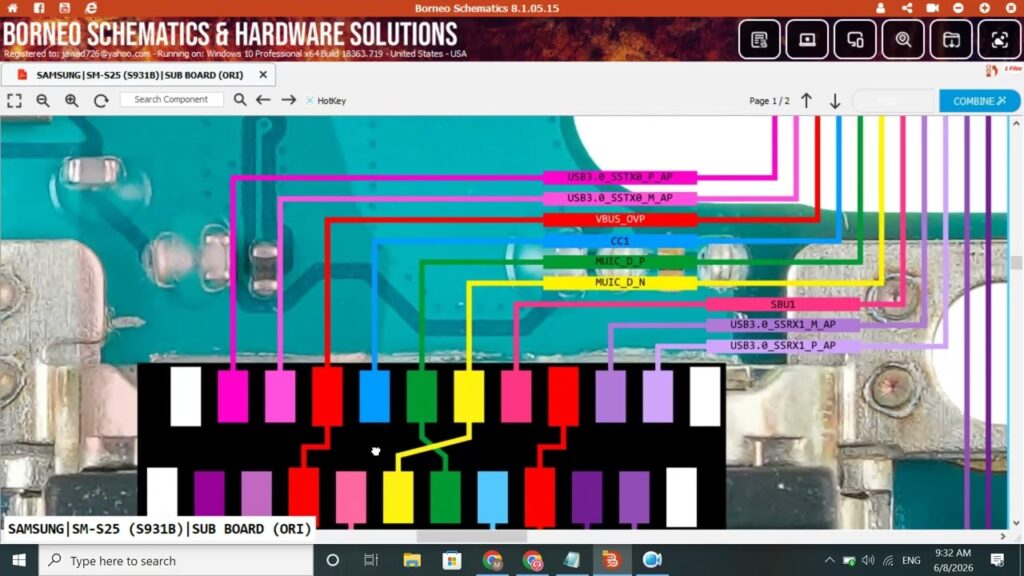The image size is (1024, 576).
Task: Open Cortana circle icon on taskbar
Action: coord(332,560)
